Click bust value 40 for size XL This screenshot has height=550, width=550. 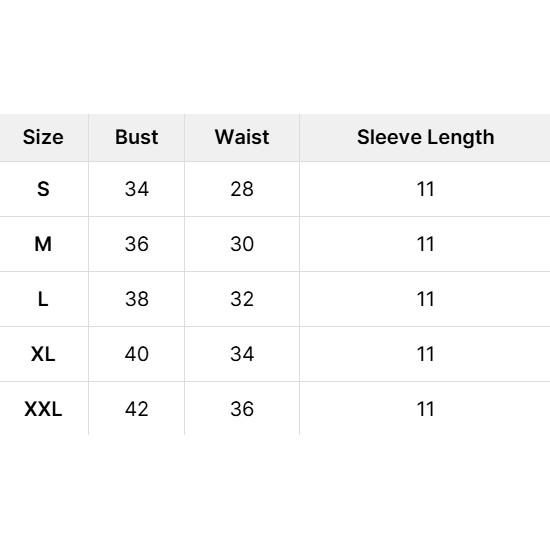click(x=137, y=354)
